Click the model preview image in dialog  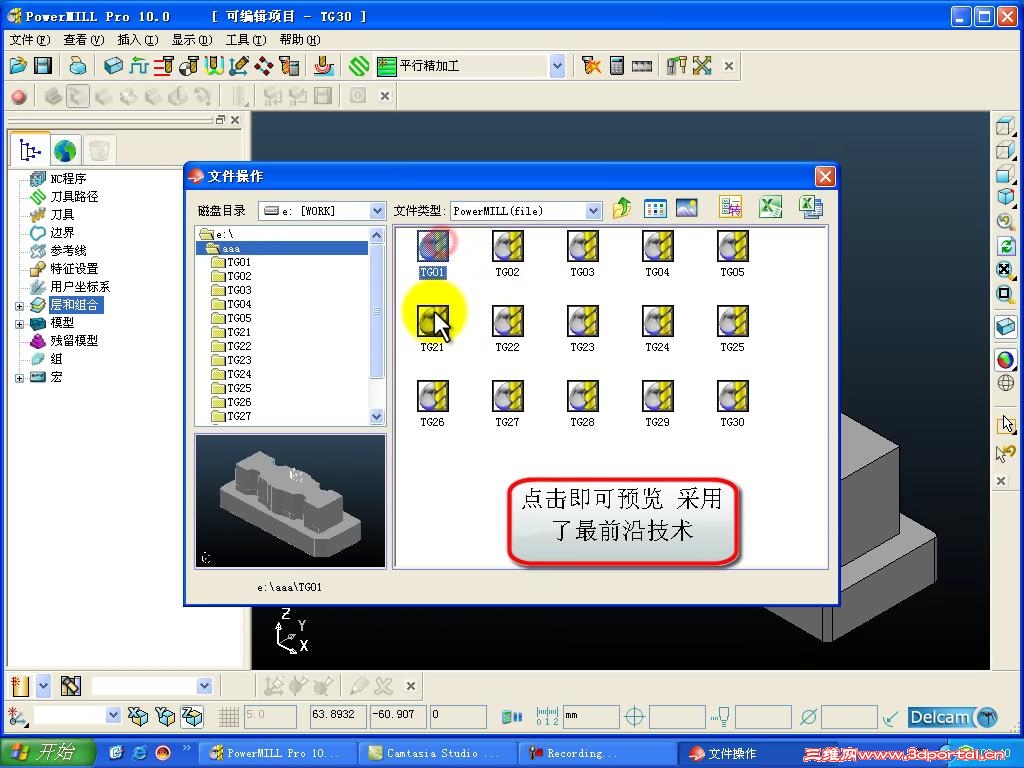click(x=291, y=501)
